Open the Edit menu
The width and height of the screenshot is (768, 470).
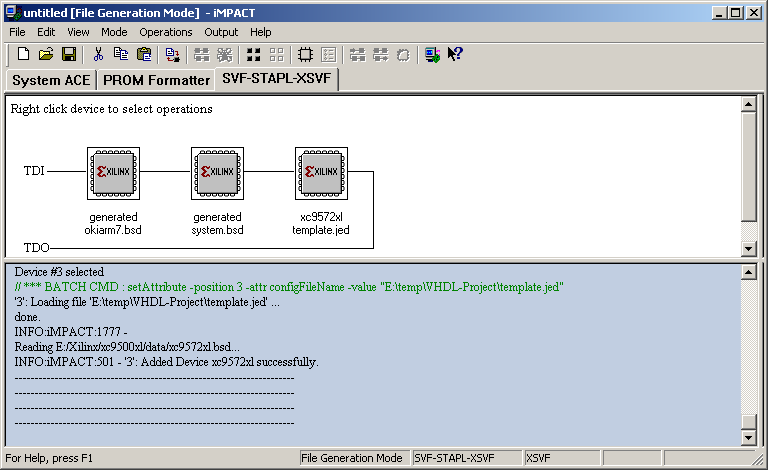46,32
